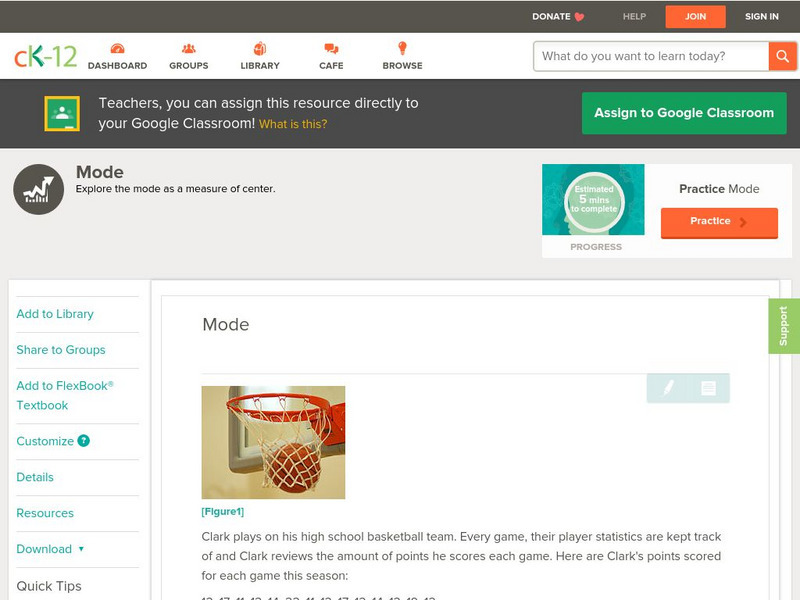Click the JOIN button
Image resolution: width=800 pixels, height=600 pixels.
click(x=695, y=17)
